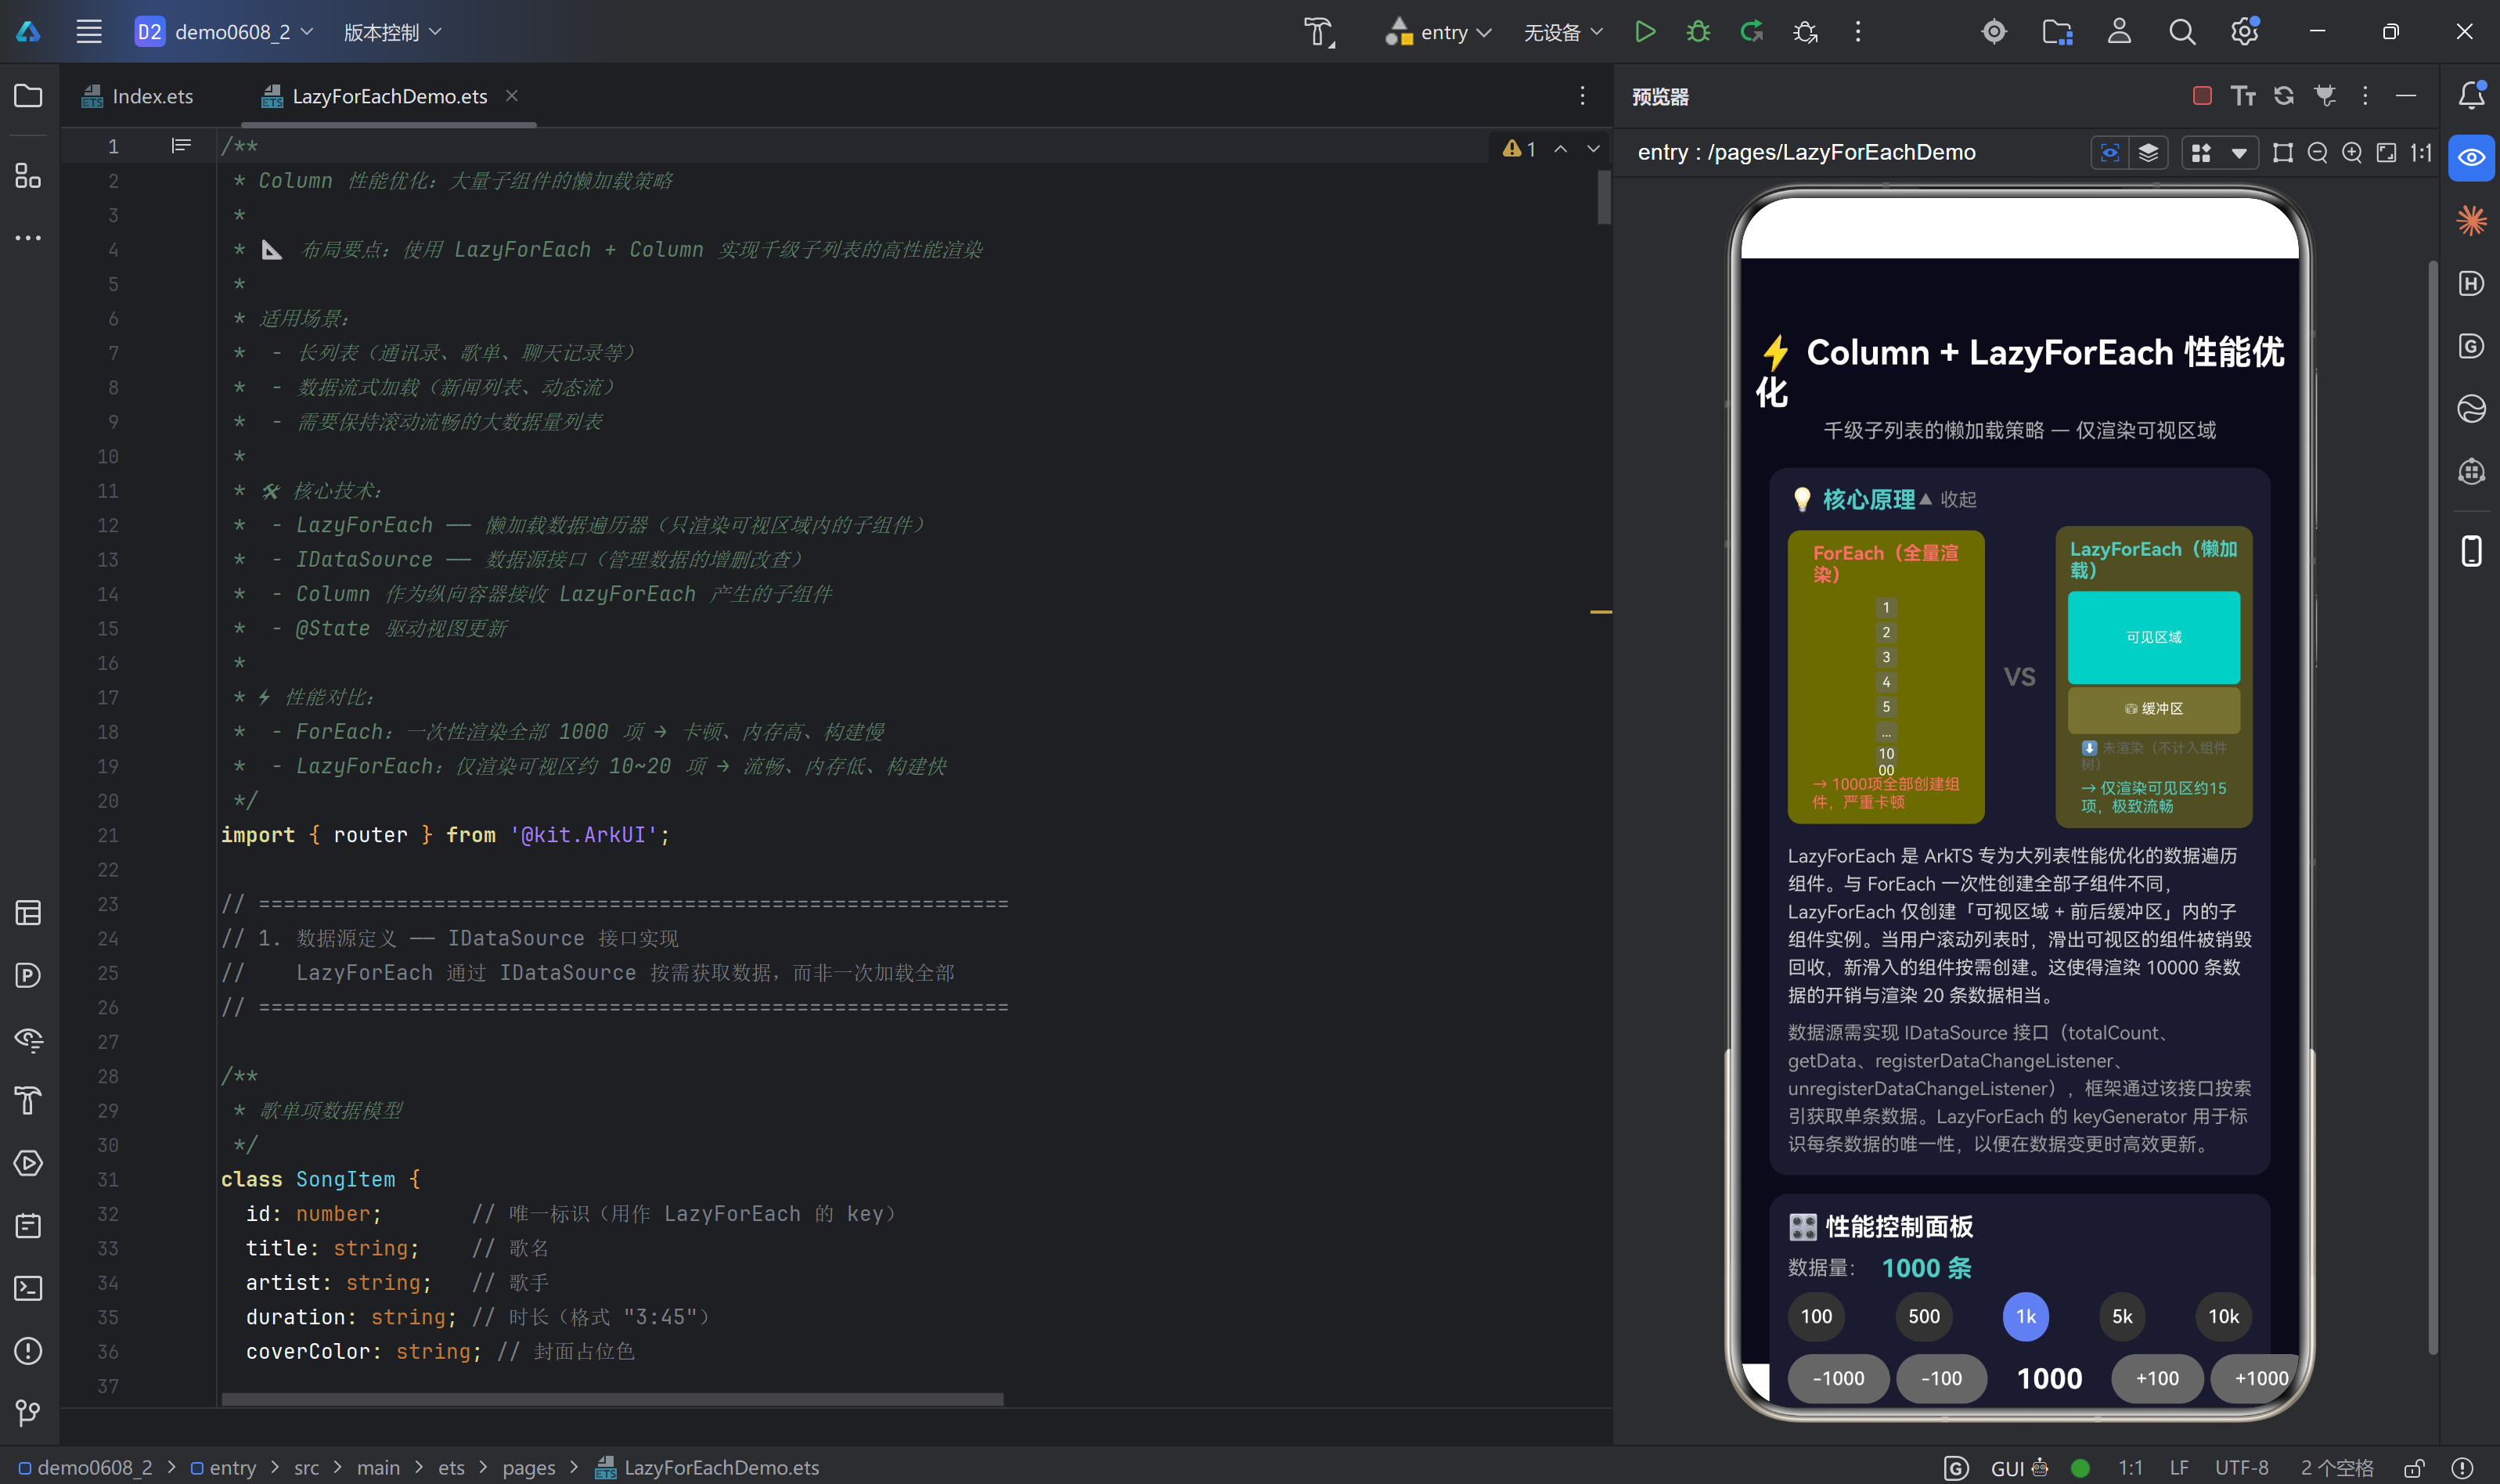Select the 500 data count option
Viewport: 2500px width, 1484px height.
[x=1924, y=1317]
